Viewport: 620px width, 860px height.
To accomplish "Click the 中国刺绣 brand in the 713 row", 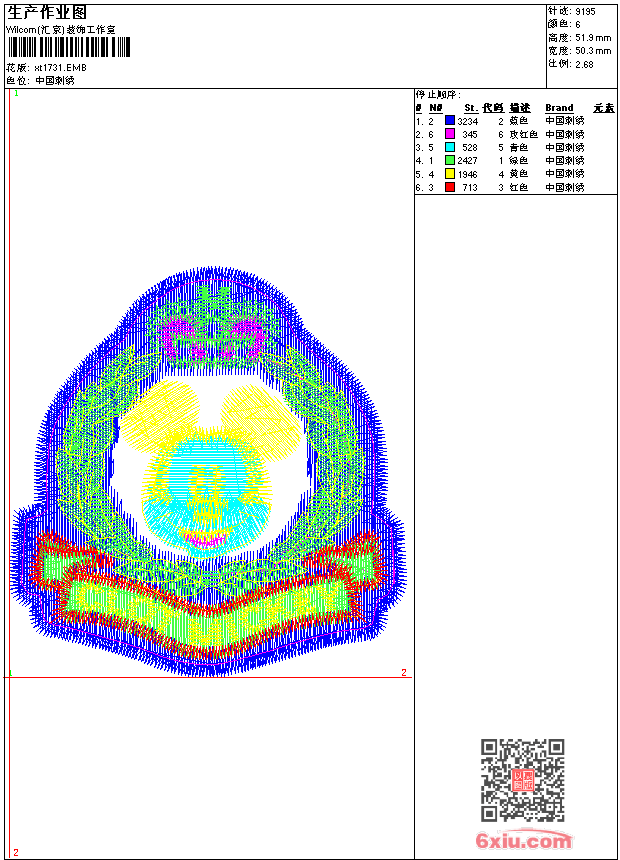I will pos(565,188).
